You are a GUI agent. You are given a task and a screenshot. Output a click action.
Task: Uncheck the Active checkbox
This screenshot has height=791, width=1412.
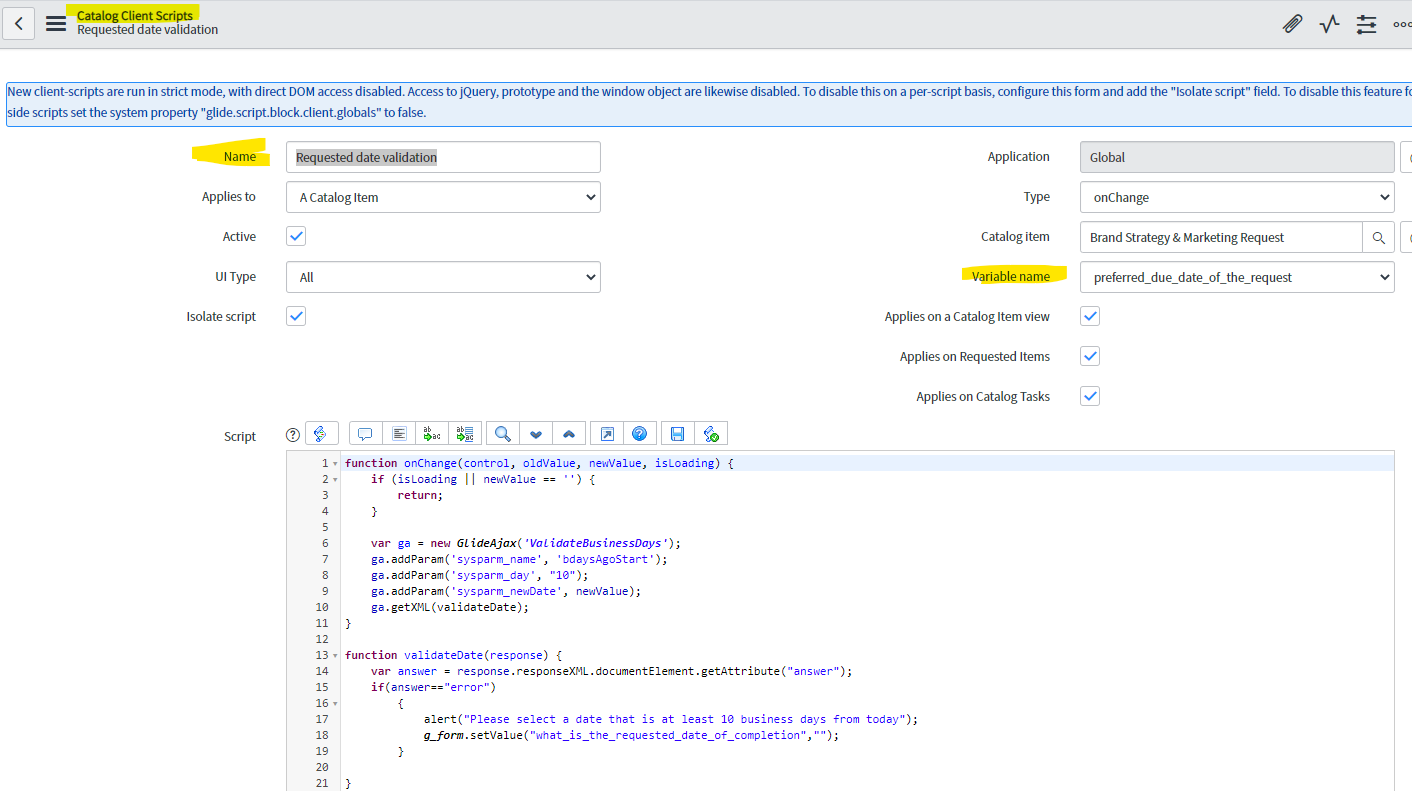[296, 237]
